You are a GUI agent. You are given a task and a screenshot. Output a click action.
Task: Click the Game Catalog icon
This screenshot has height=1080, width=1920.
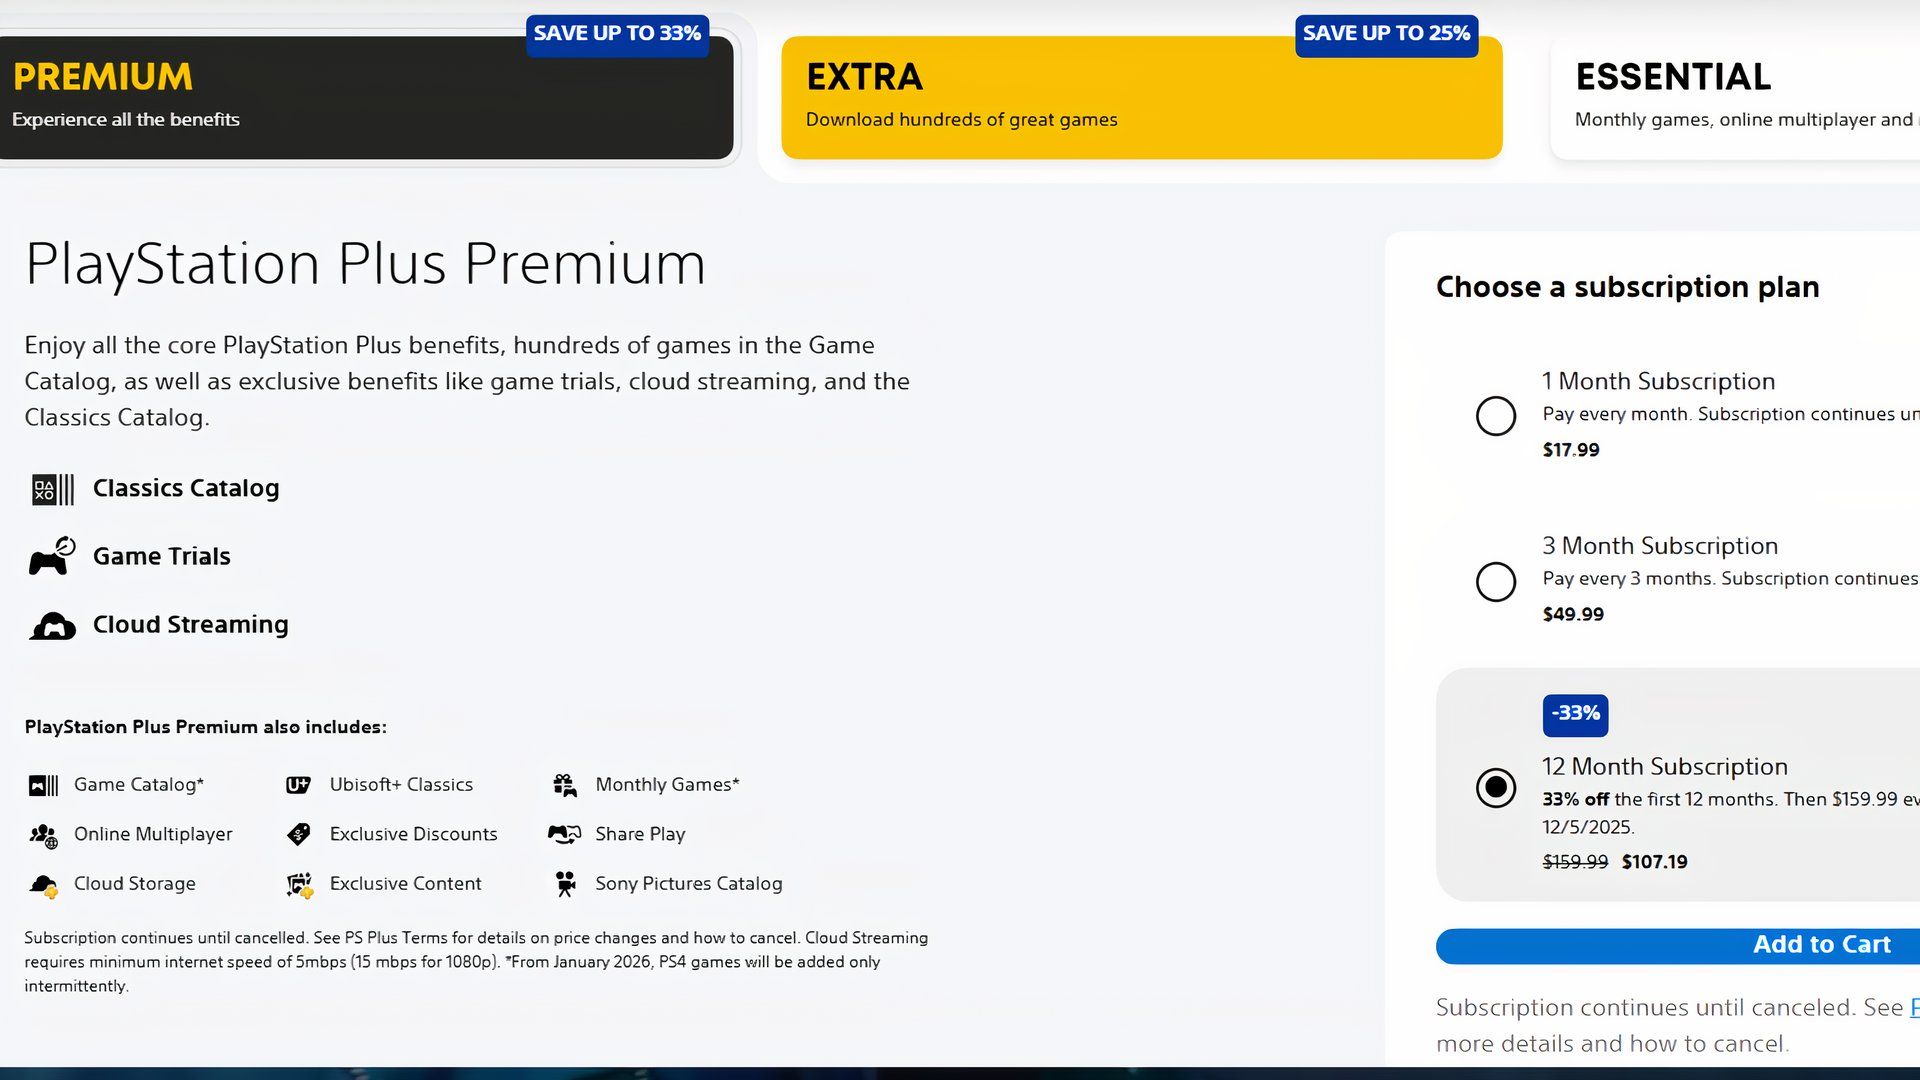43,785
